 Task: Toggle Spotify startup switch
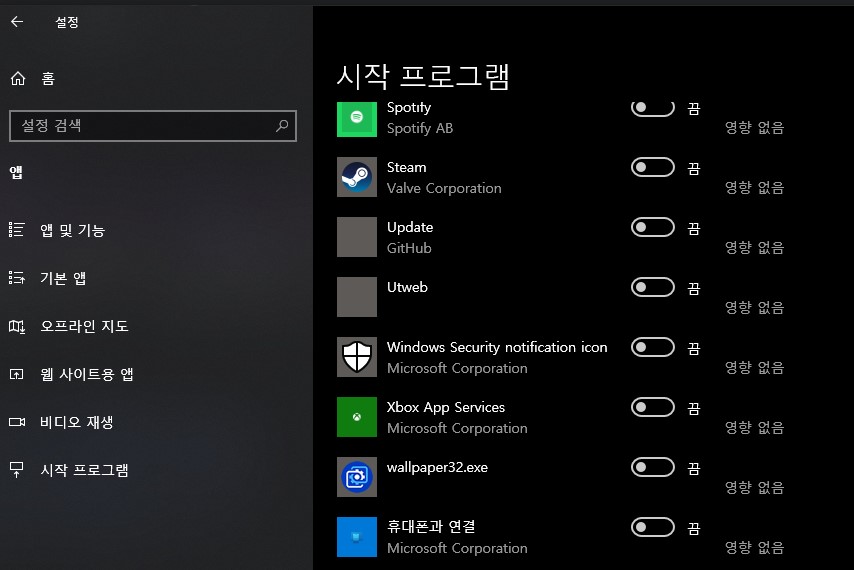coord(652,108)
